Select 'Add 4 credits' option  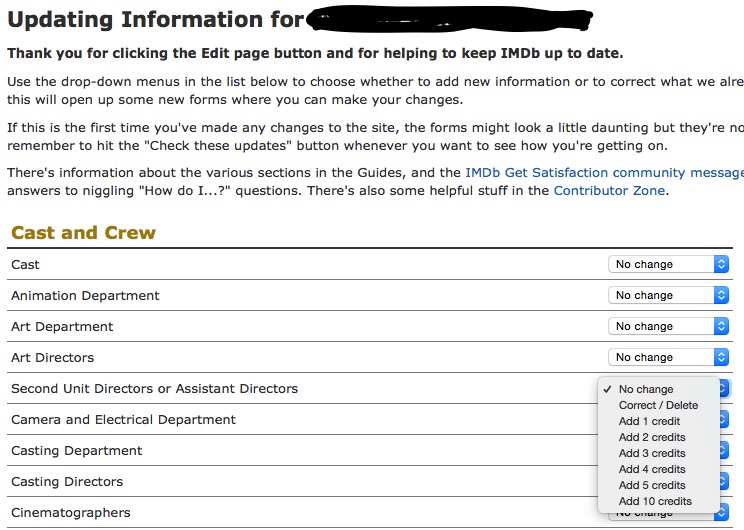[x=652, y=469]
